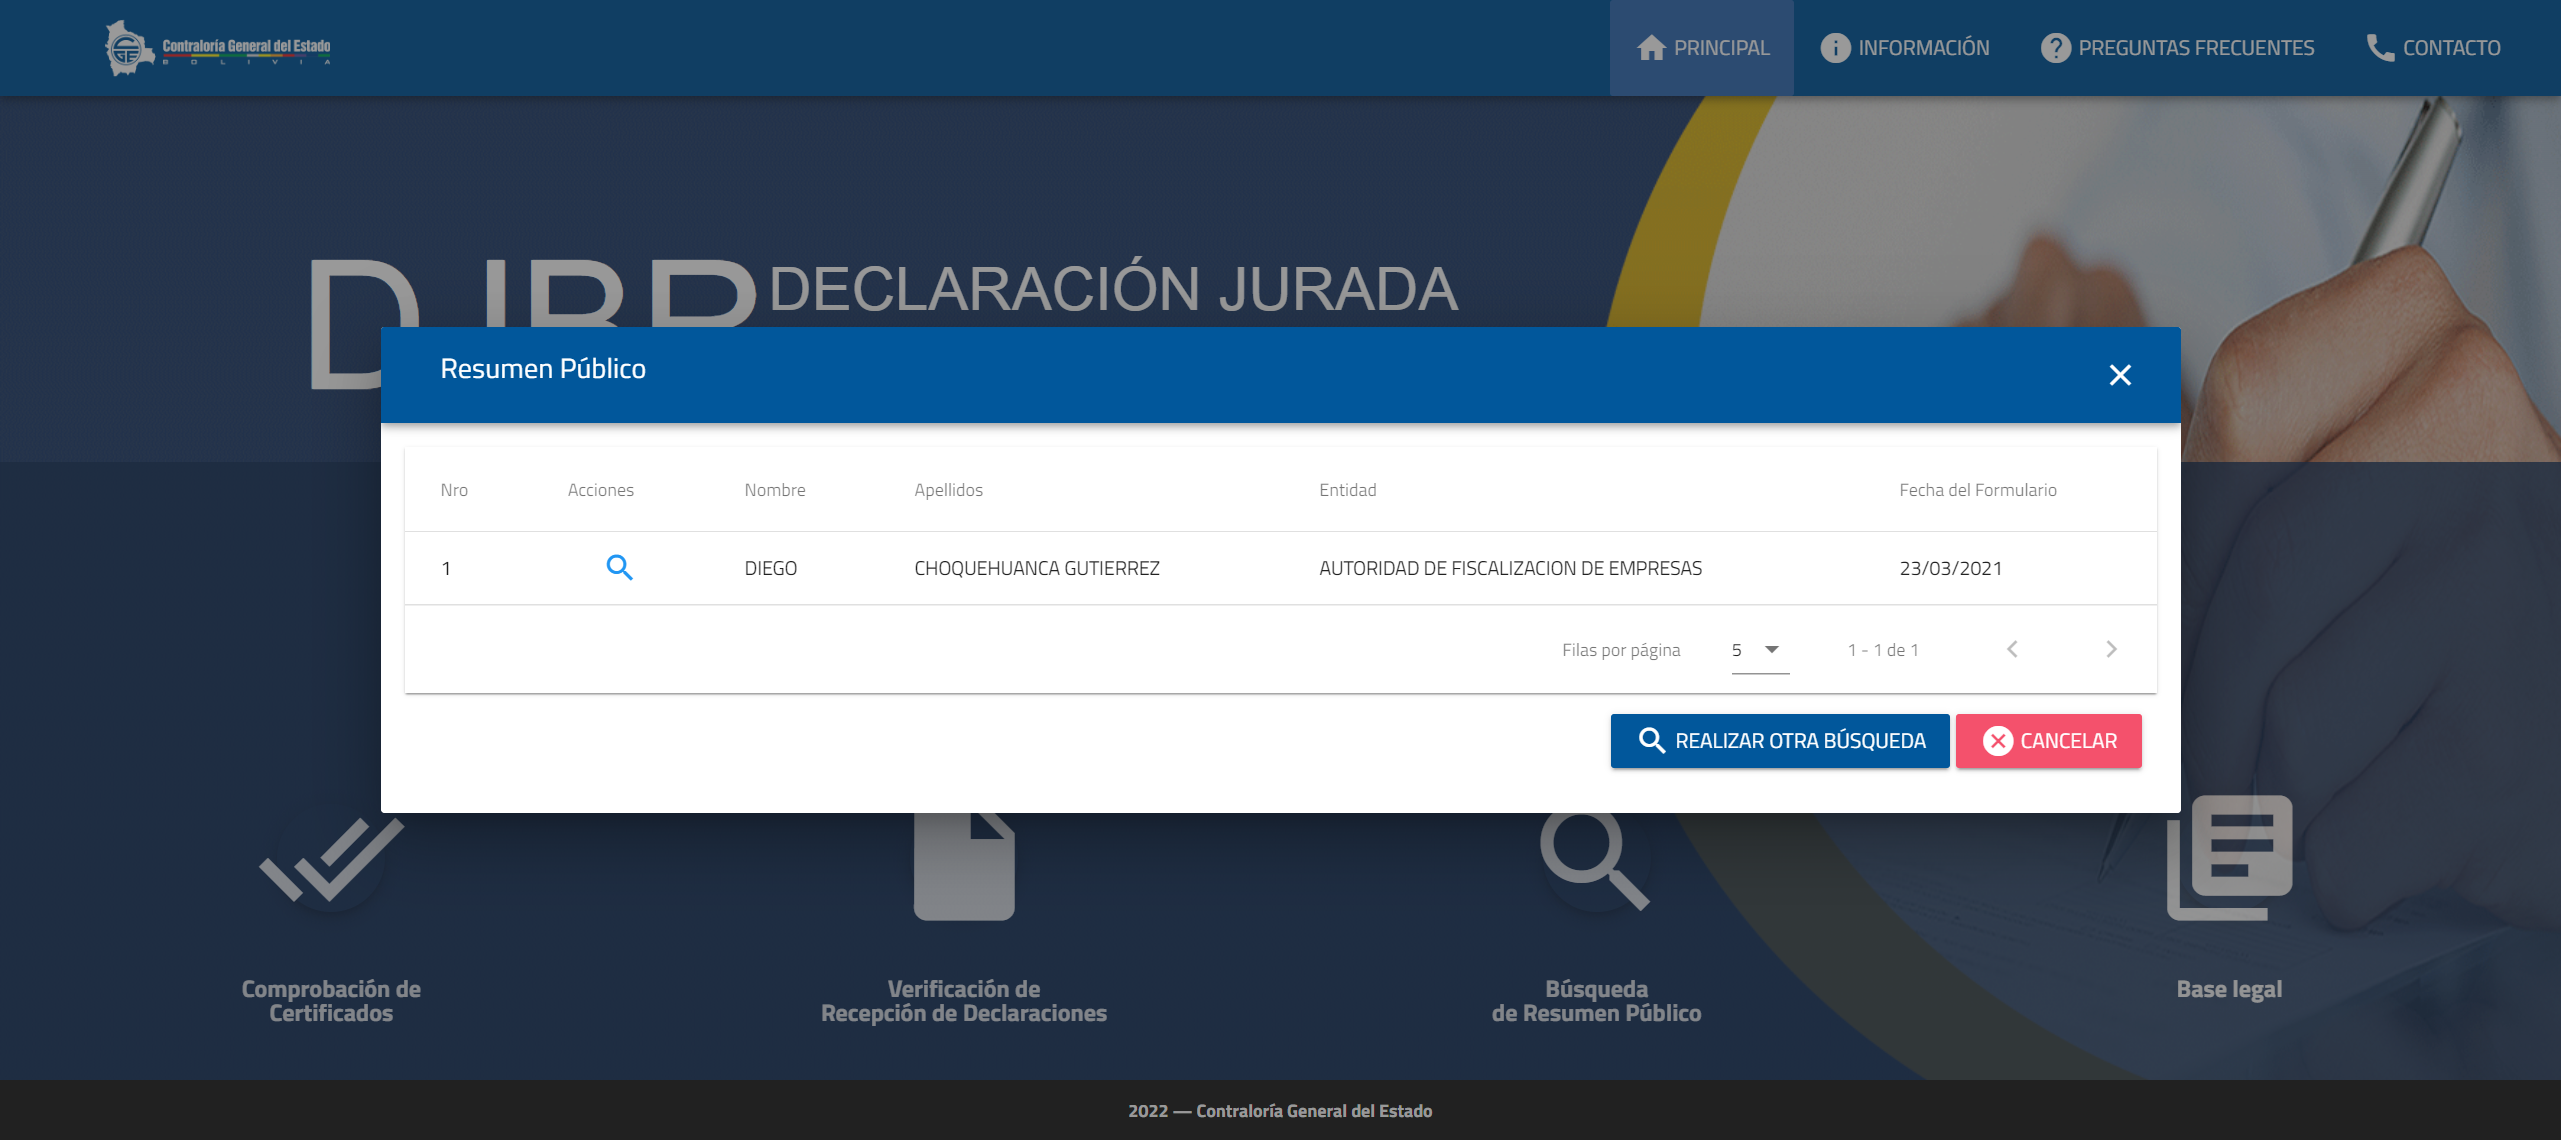Select the Nro column header
The width and height of the screenshot is (2561, 1140).
point(454,490)
